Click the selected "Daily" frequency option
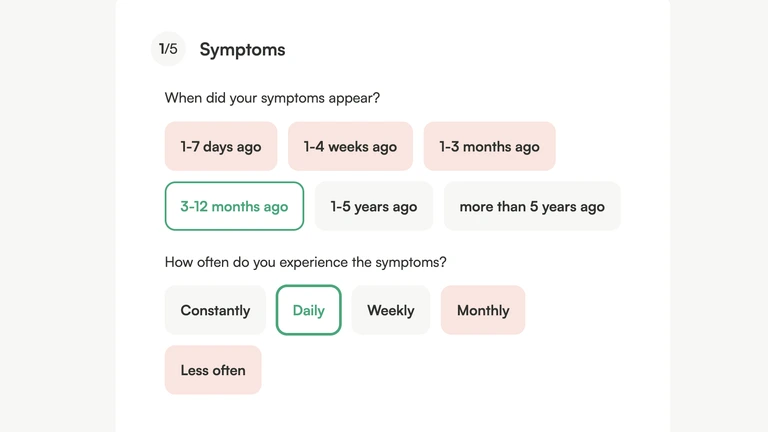Viewport: 768px width, 432px height. pos(308,310)
